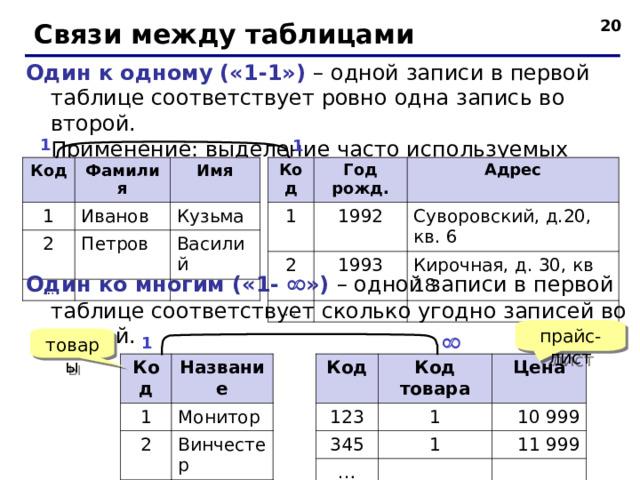This screenshot has width=640, height=480.
Task: Click address "Суворовский, д.20, кв. 6"
Action: pos(513,227)
